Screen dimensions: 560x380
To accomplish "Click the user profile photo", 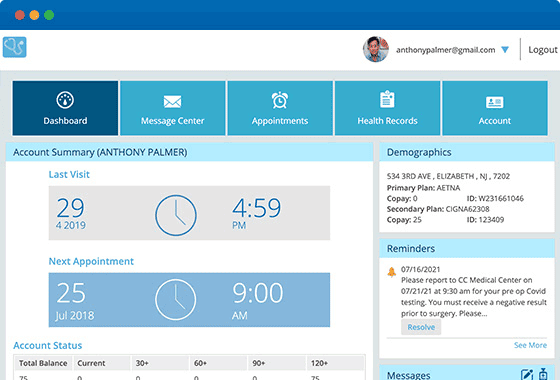I will pos(376,49).
